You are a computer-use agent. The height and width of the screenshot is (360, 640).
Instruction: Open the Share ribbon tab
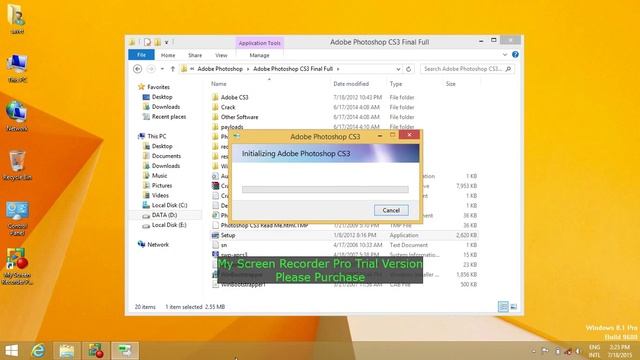point(195,55)
